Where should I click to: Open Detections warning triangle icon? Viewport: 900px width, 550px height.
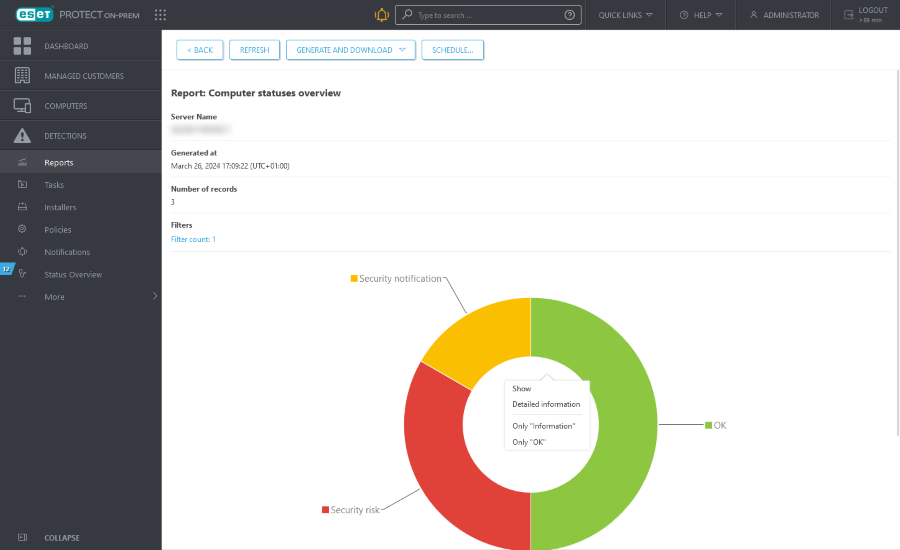pyautogui.click(x=22, y=136)
